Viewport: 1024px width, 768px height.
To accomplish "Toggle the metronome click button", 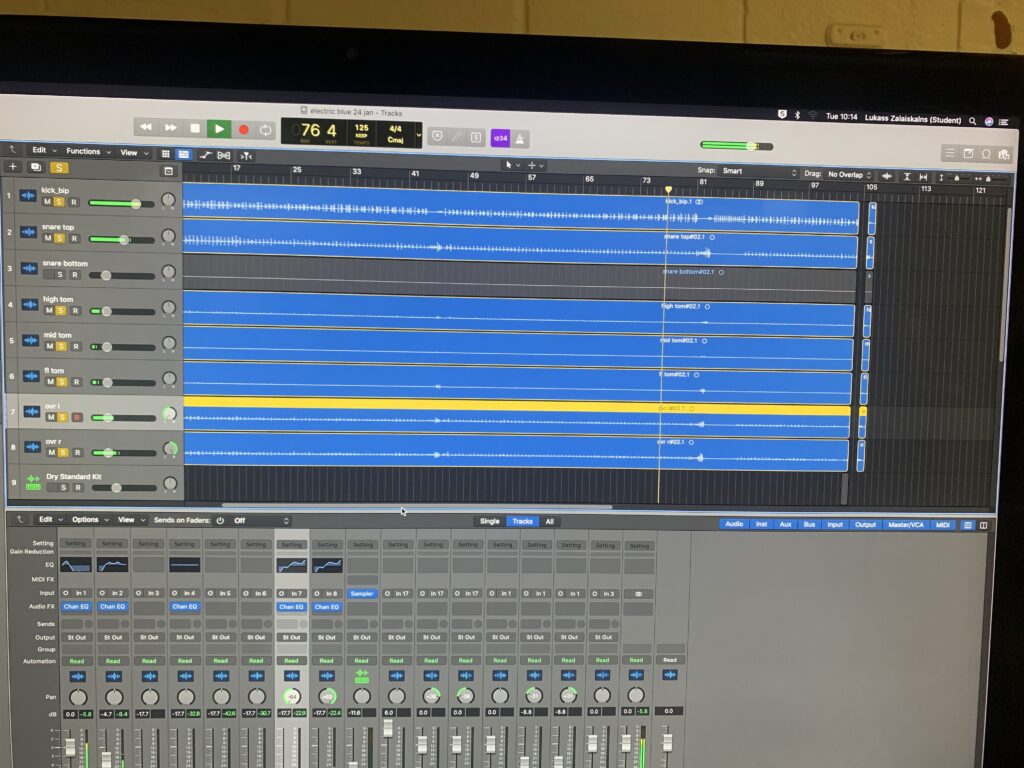I will tap(520, 138).
